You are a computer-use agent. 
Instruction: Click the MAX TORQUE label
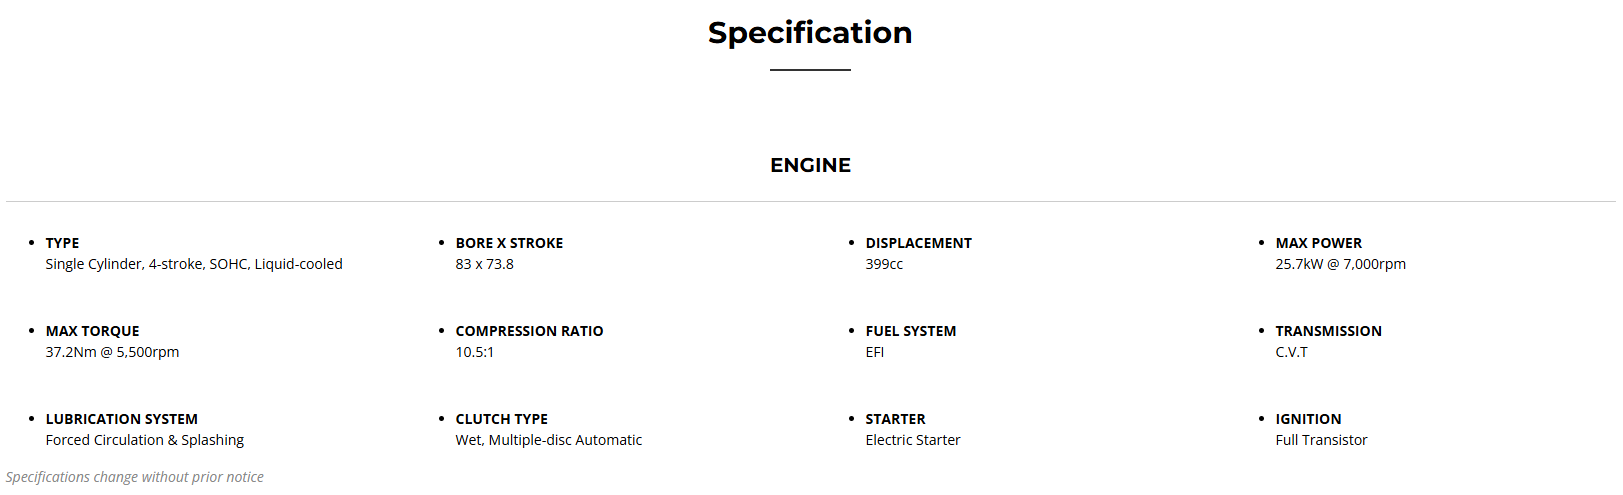92,331
